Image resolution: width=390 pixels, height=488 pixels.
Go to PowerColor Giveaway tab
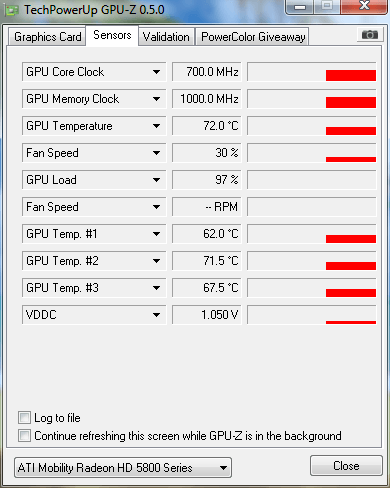(253, 37)
